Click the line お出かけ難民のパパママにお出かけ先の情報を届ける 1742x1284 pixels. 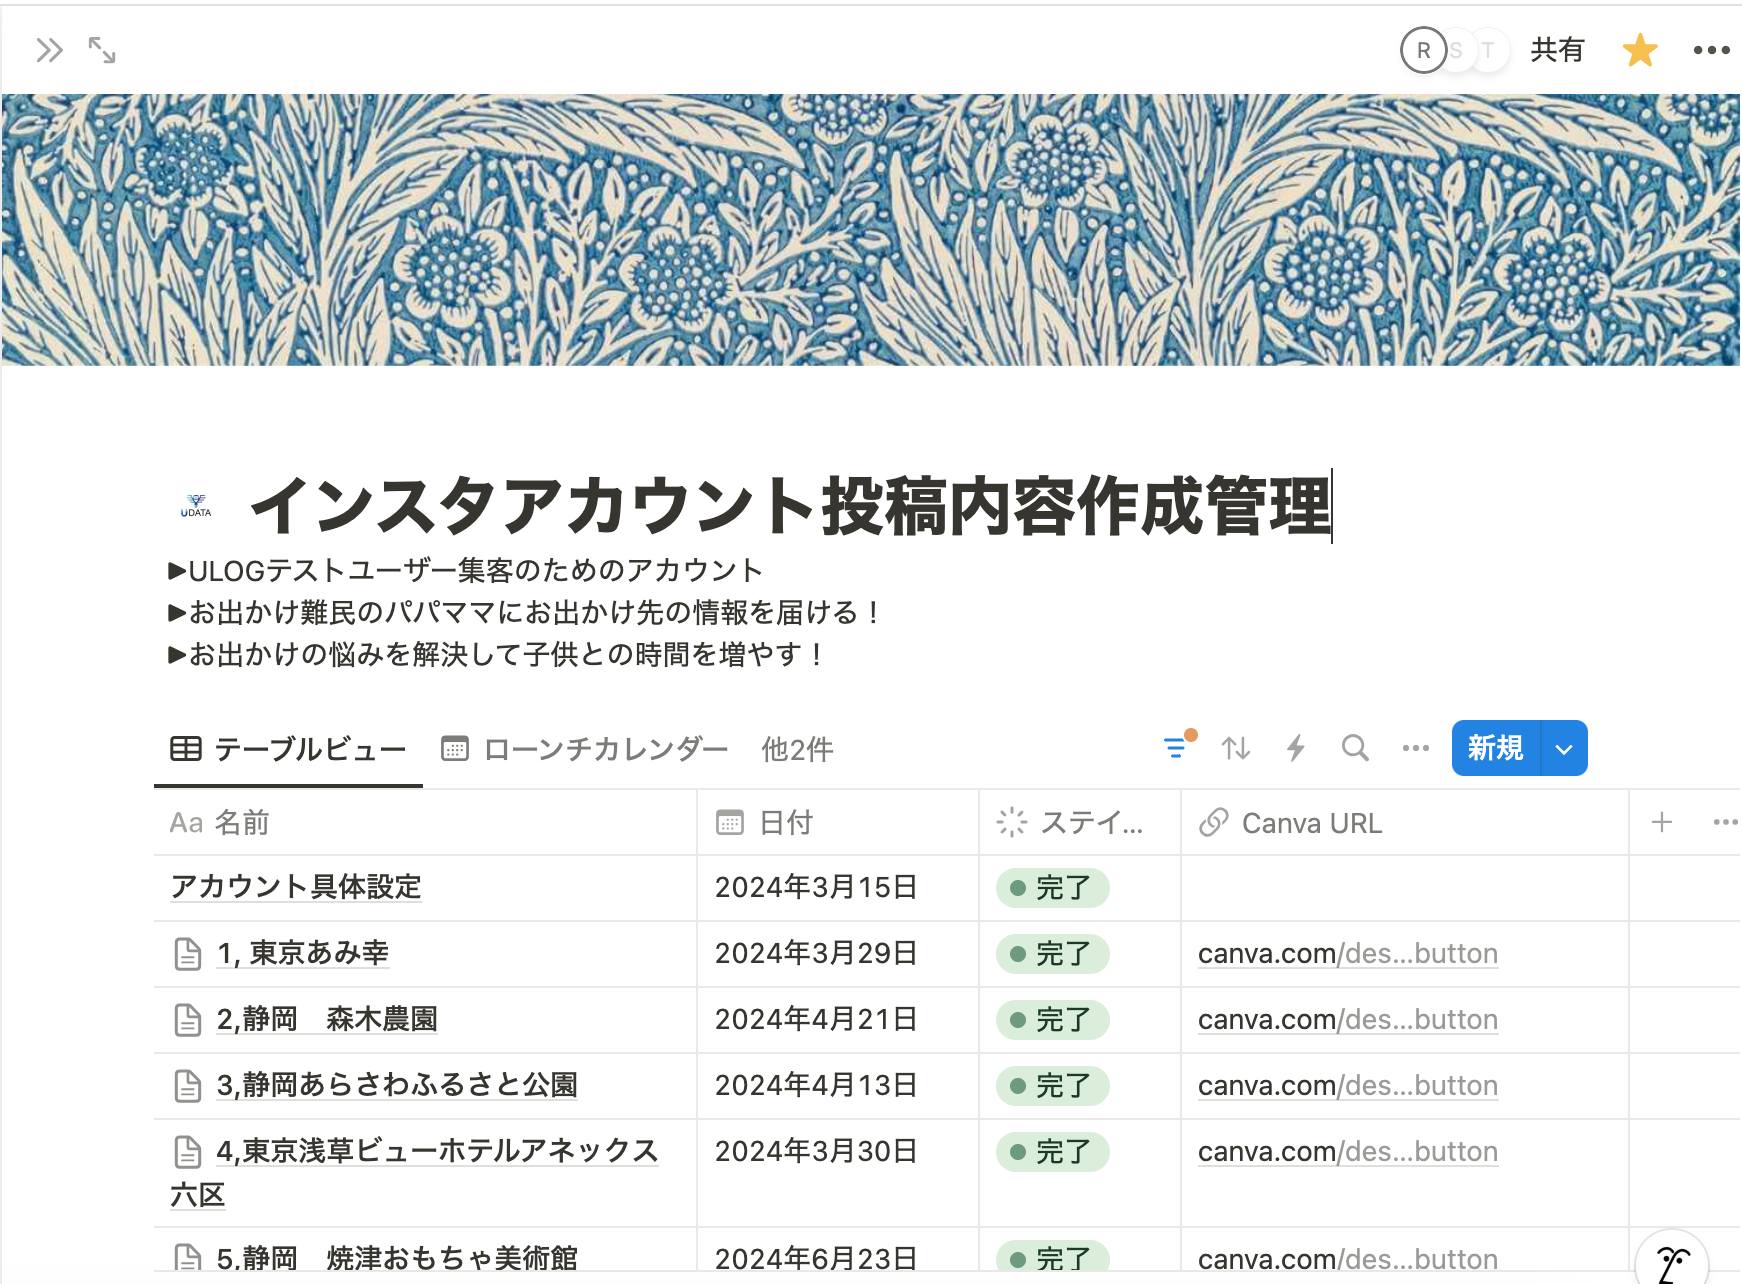[523, 612]
